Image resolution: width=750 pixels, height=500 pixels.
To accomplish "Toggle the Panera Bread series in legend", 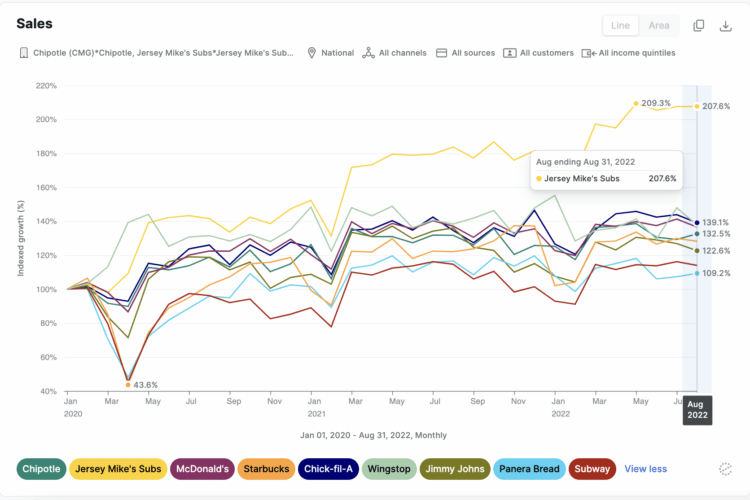I will [529, 469].
